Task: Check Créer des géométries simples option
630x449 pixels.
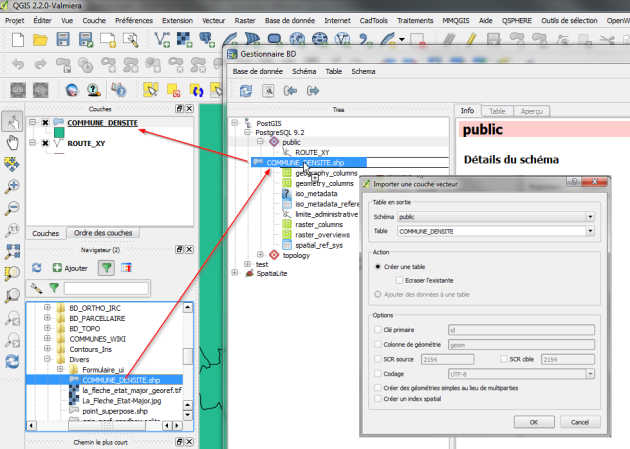Action: (377, 388)
